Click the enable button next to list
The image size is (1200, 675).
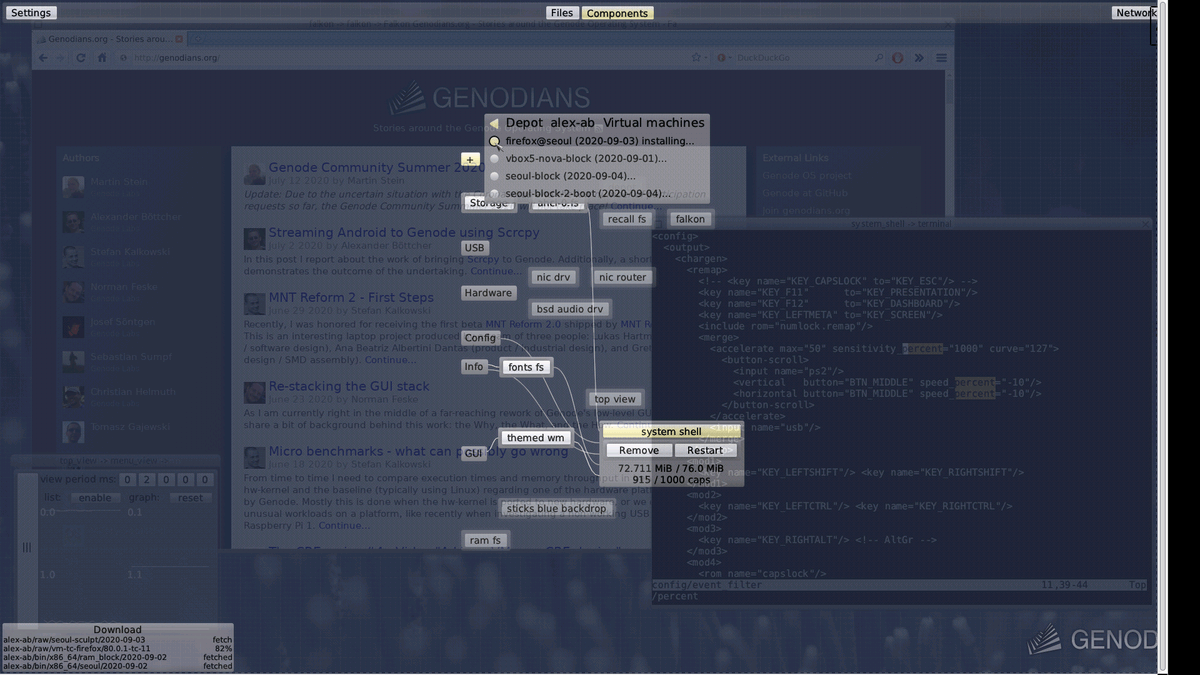coord(95,497)
